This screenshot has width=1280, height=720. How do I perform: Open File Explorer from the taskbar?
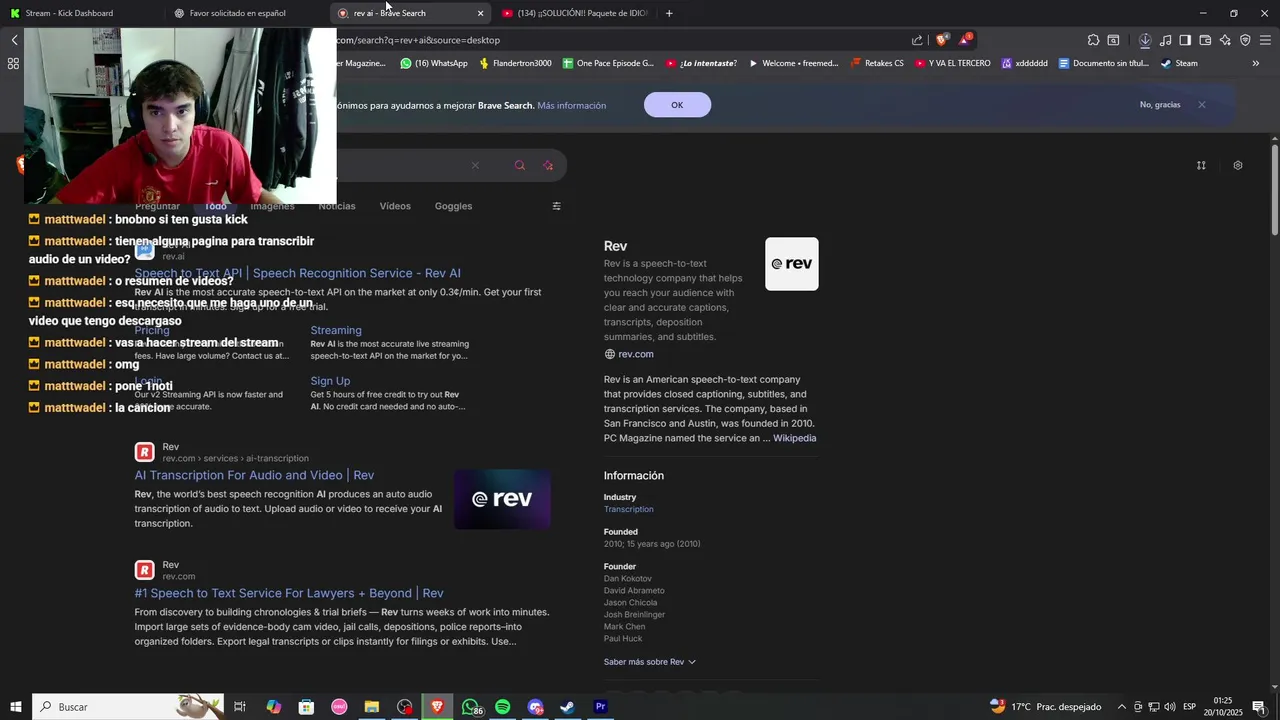(372, 707)
